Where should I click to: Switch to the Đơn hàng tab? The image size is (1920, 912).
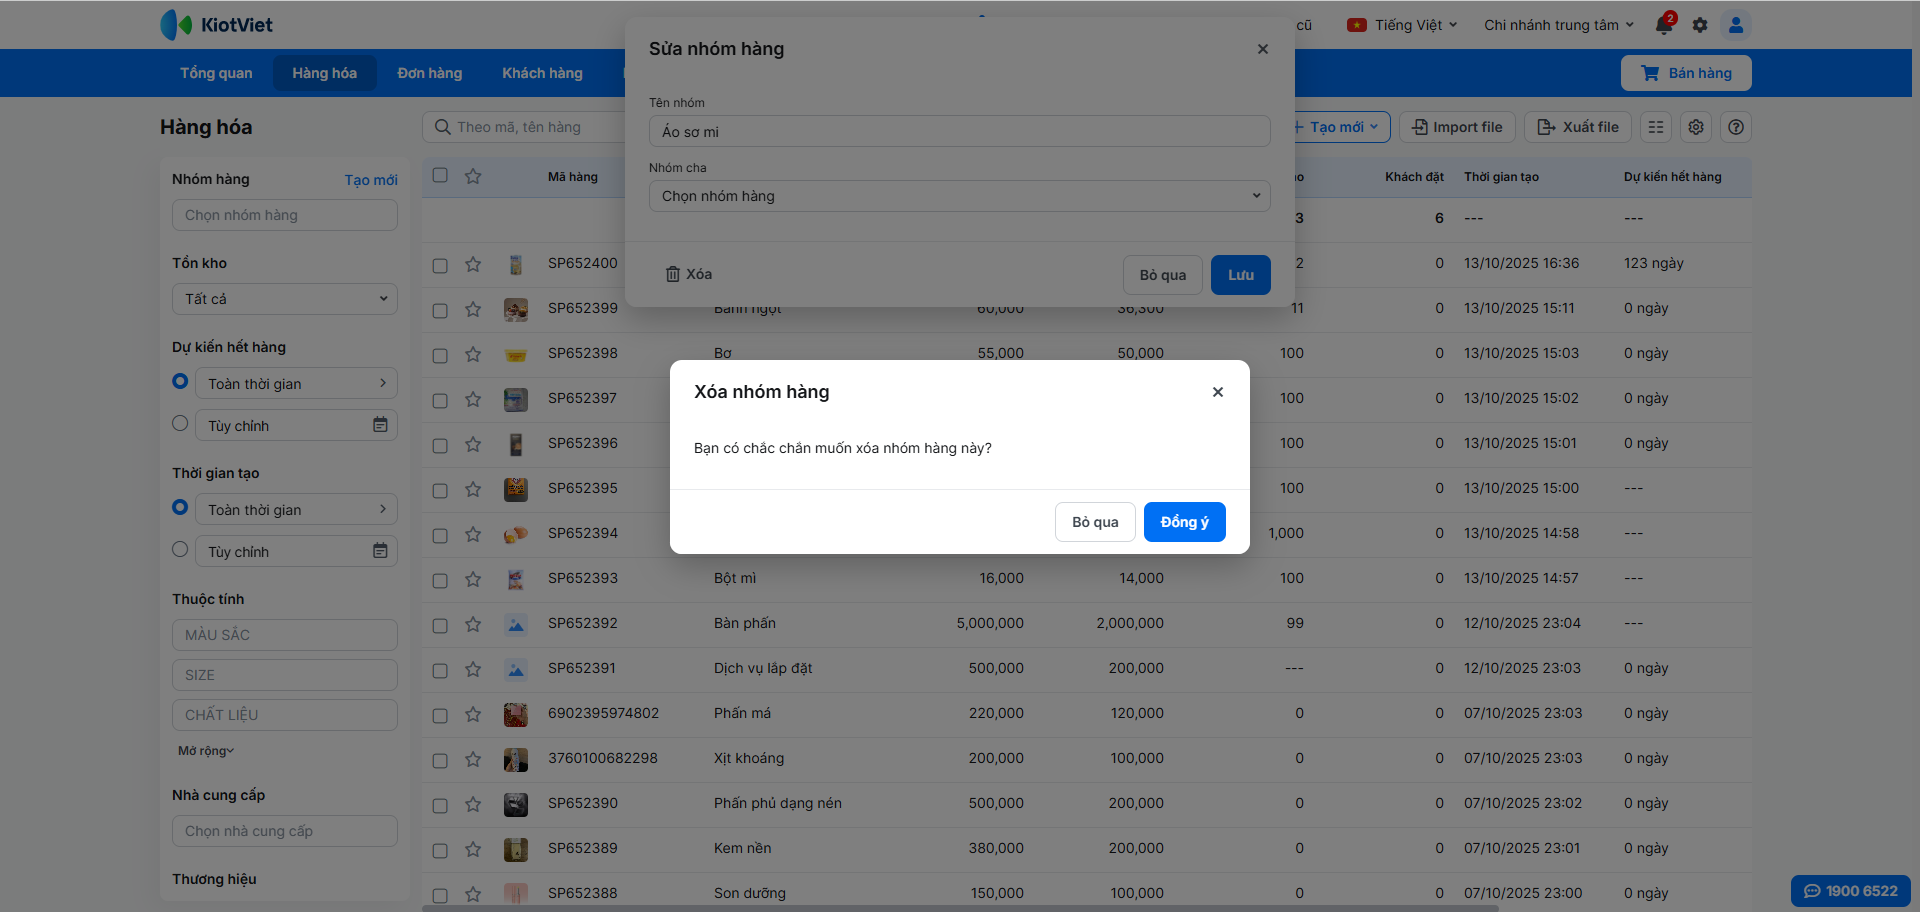pos(430,73)
